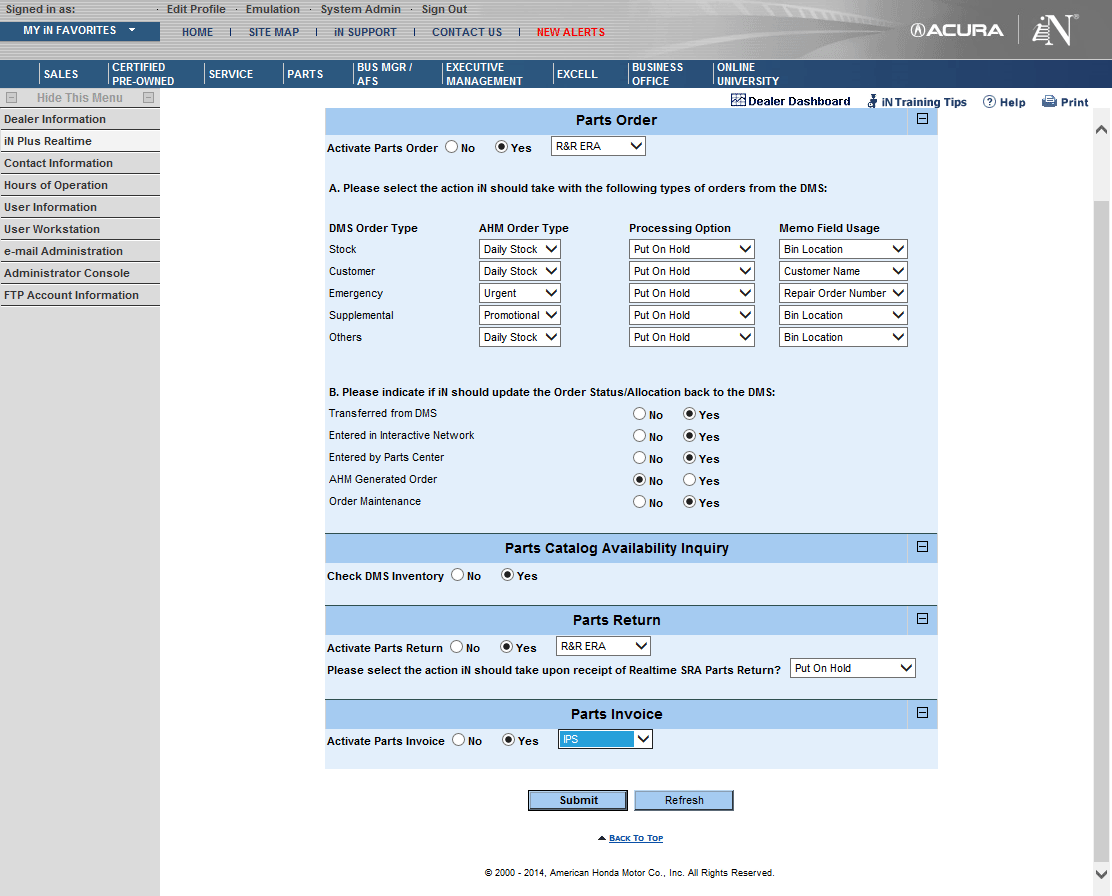Open the SERVICE menu

(x=230, y=74)
